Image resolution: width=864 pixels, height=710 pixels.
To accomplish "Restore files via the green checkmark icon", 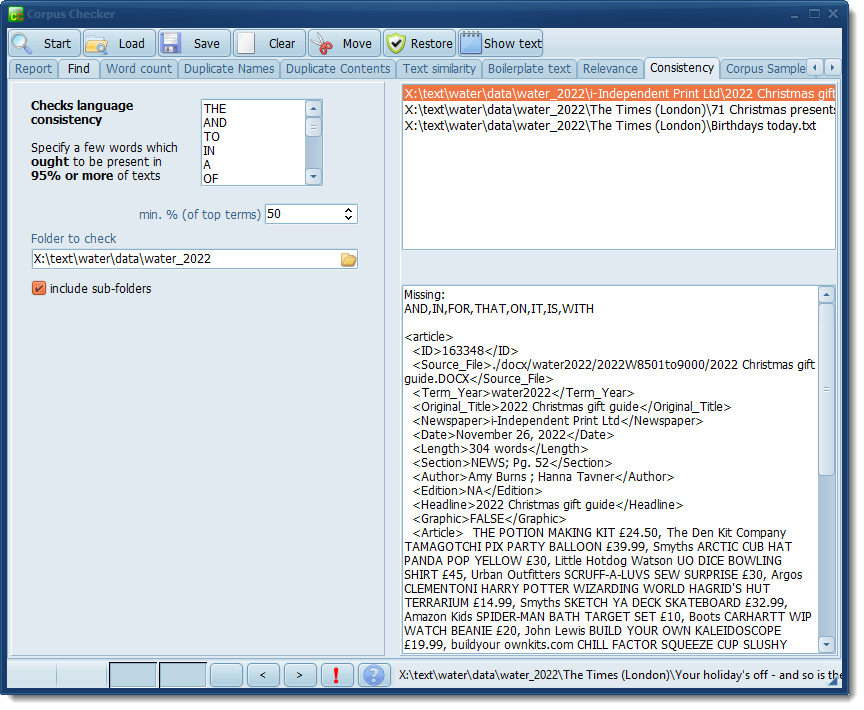I will (x=397, y=43).
